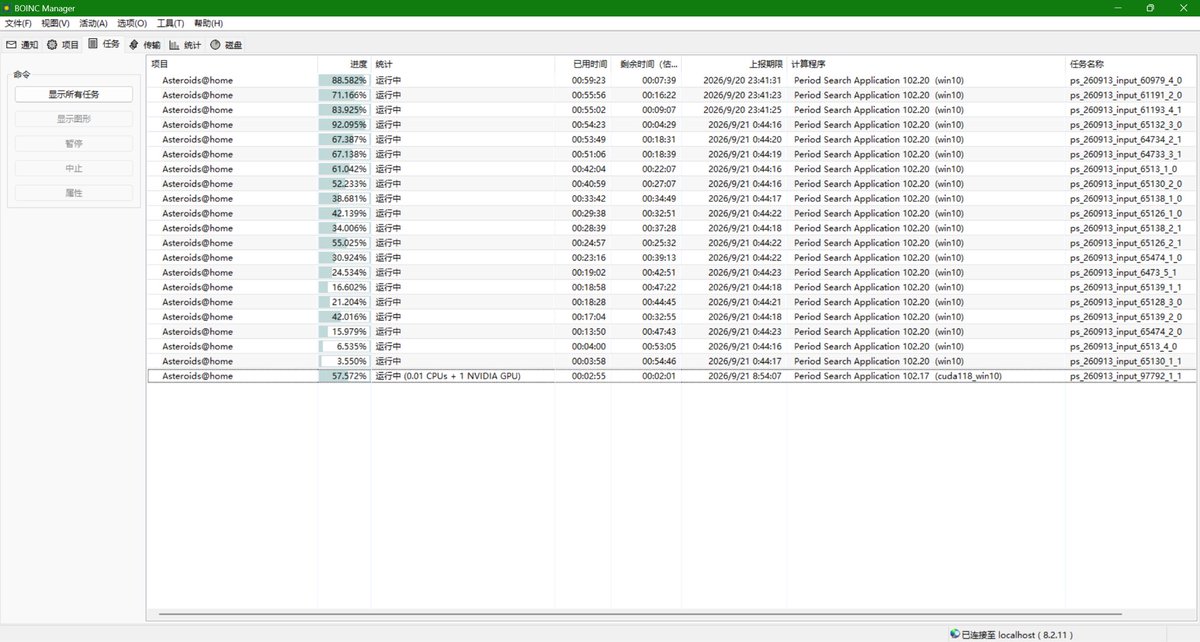The width and height of the screenshot is (1200, 642).
Task: Open the 统计 tab with the bar chart icon
Action: tap(185, 44)
